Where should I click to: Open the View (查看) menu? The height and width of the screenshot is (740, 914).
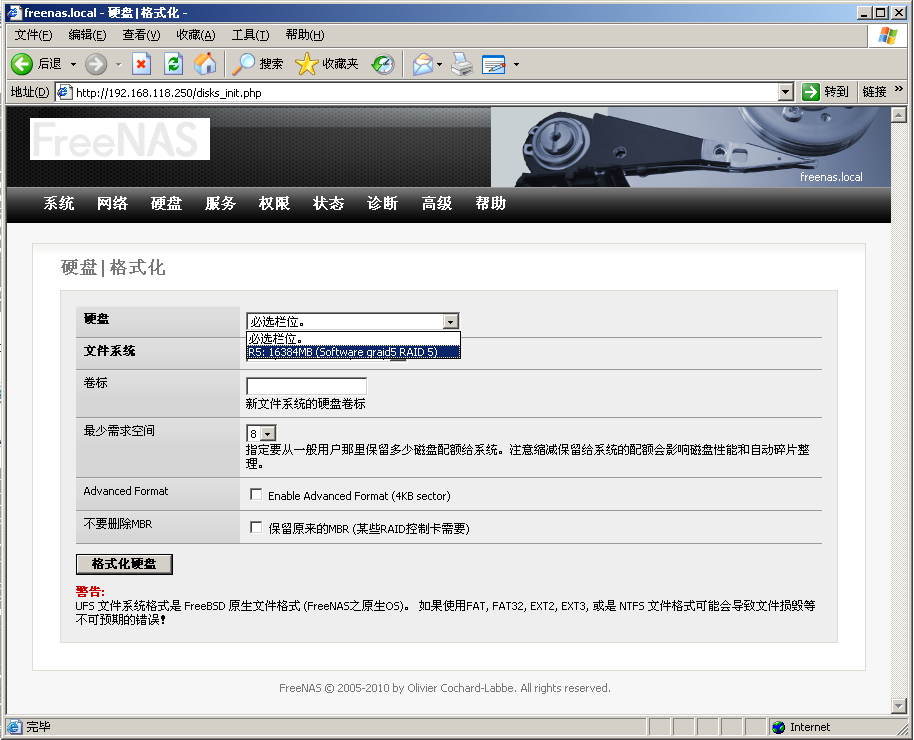[x=141, y=35]
